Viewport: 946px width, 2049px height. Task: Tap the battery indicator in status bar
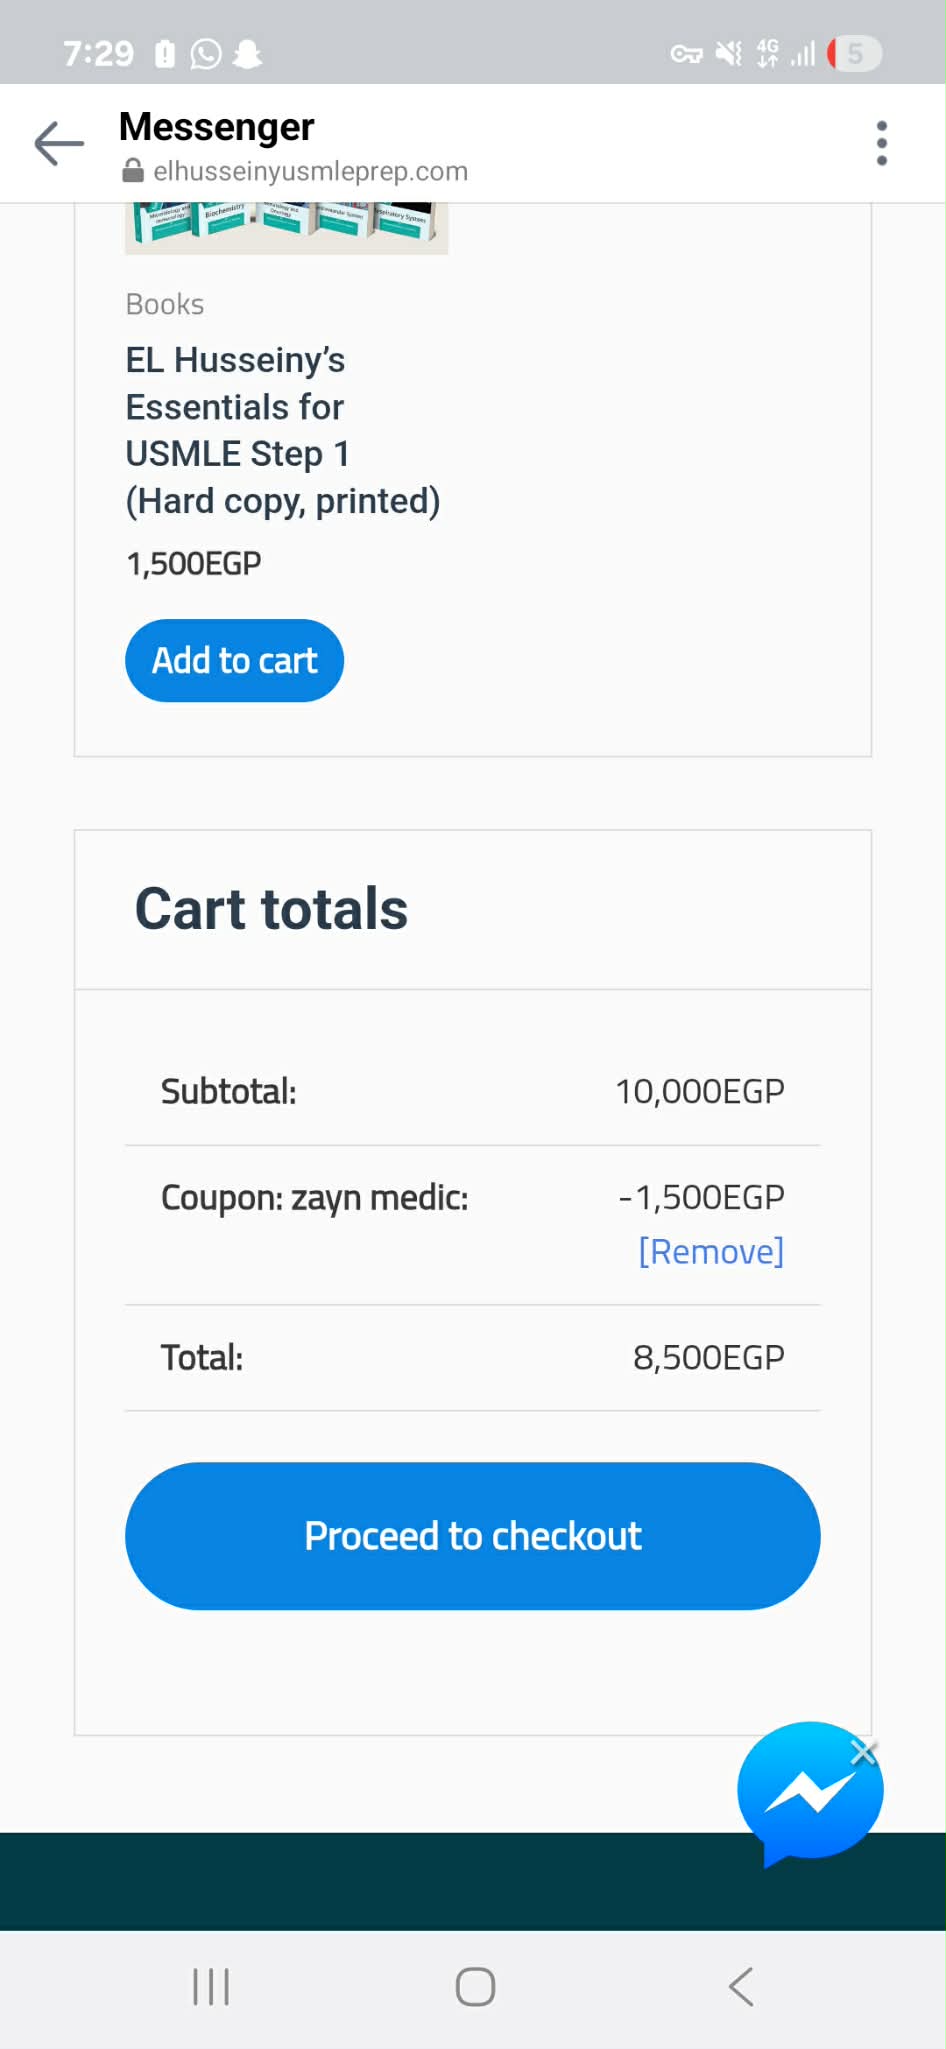[855, 54]
